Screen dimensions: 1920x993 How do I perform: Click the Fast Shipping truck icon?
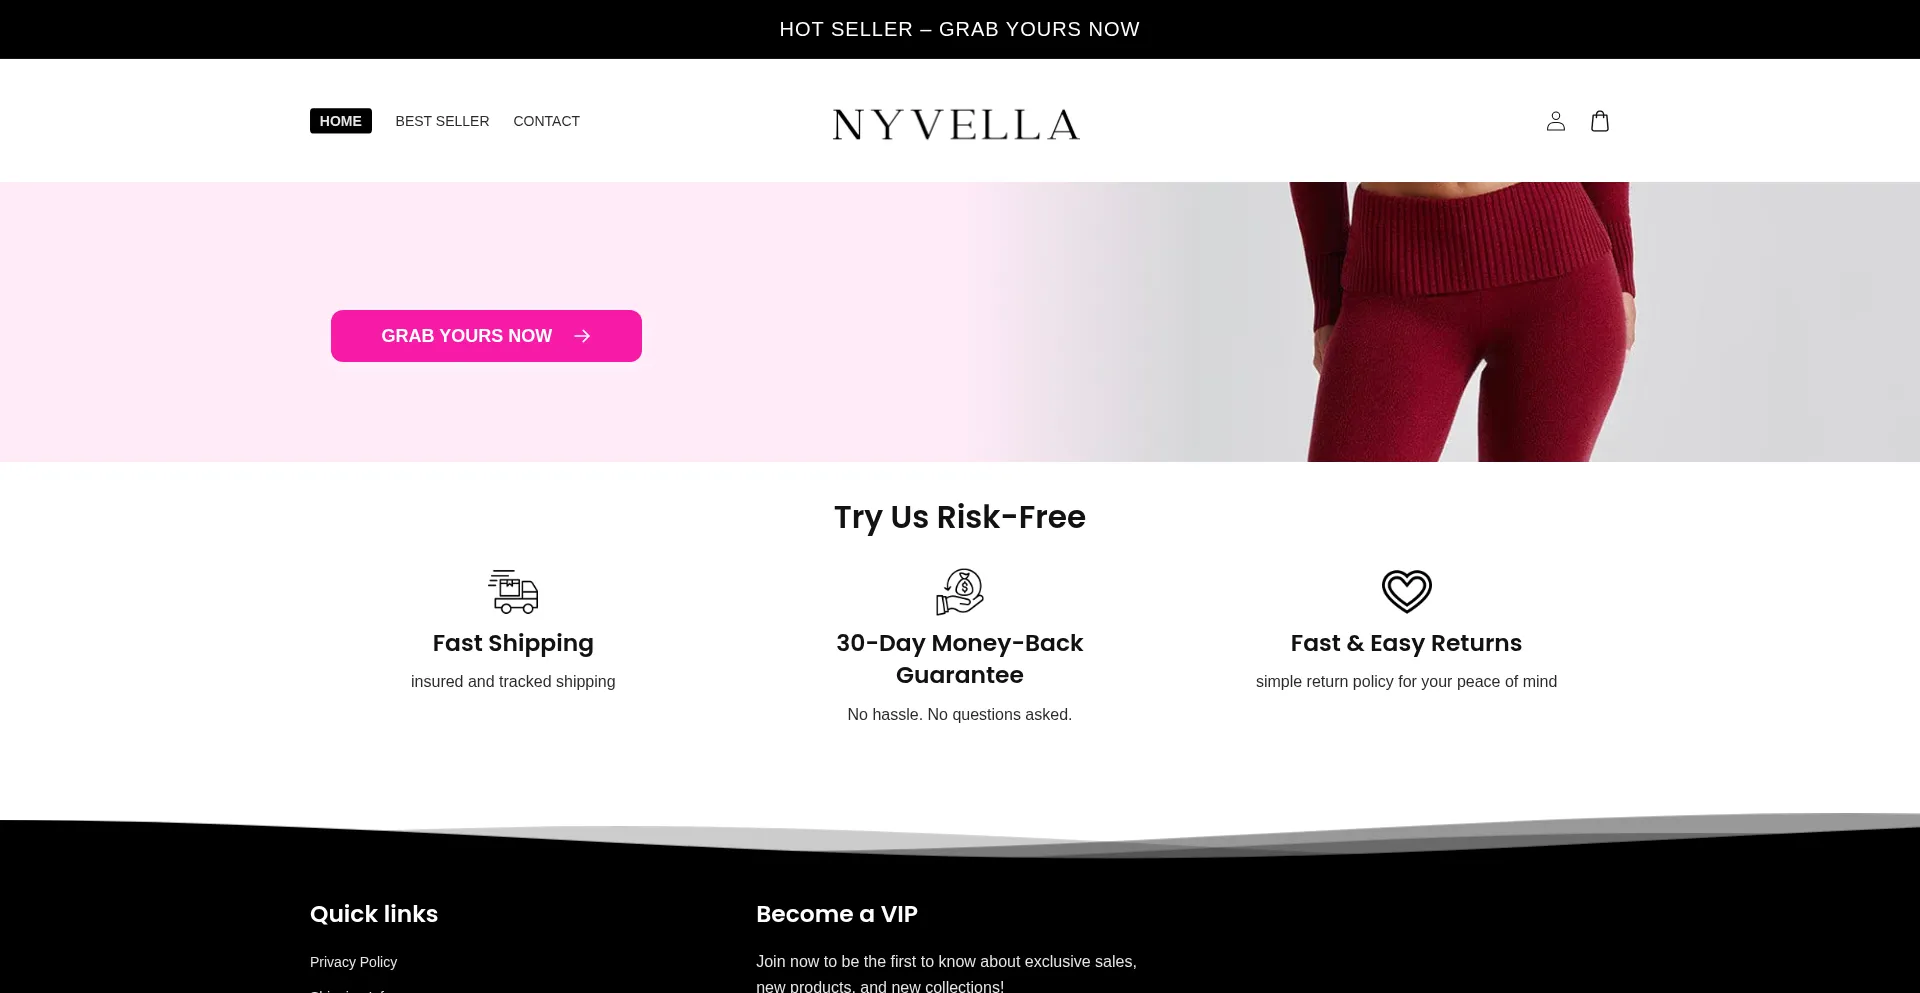pyautogui.click(x=513, y=592)
